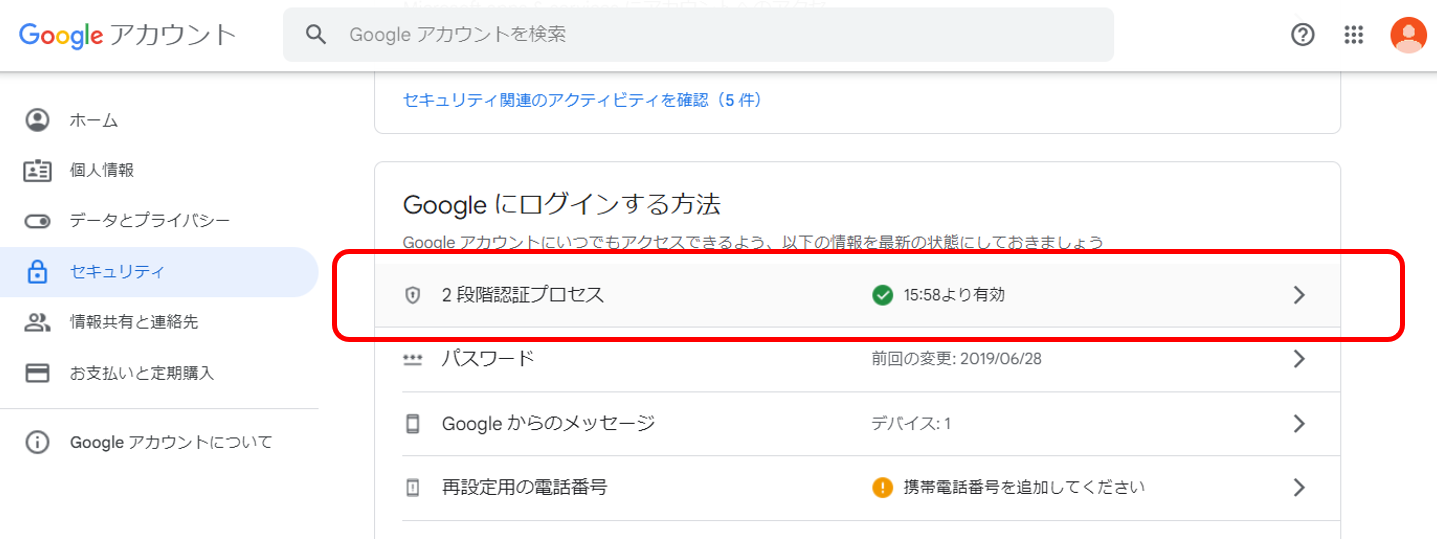Click 15:58より有効 status text
This screenshot has height=539, width=1437.
coord(954,295)
